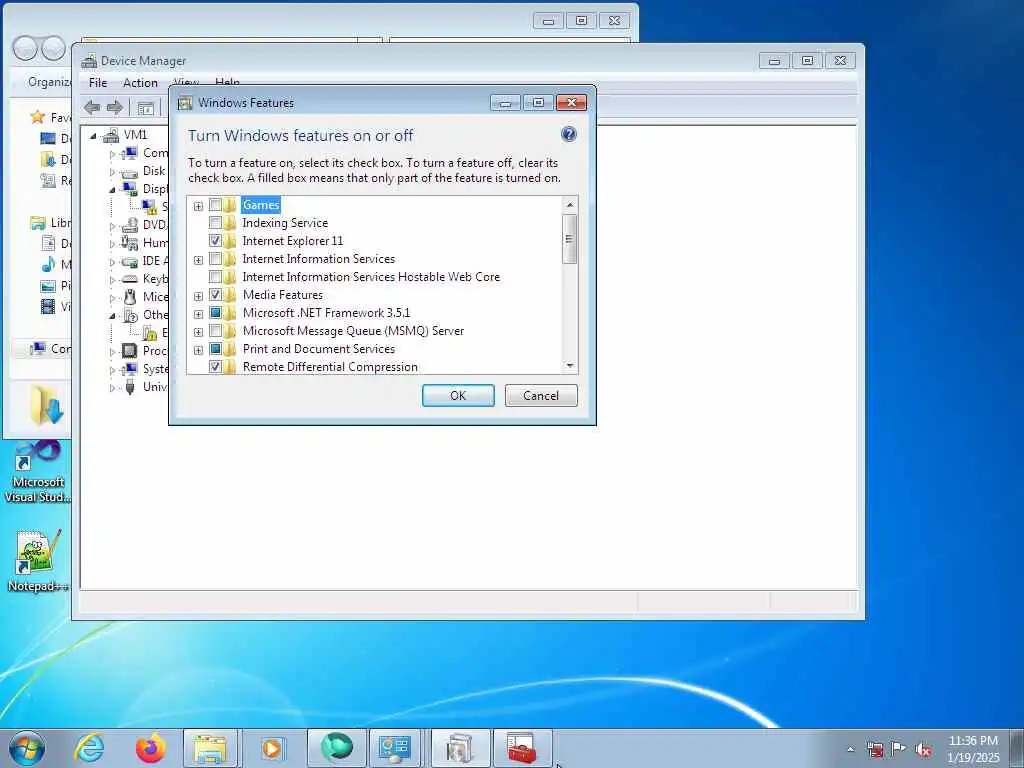
Task: Select the Indexing Service feature label
Action: (x=285, y=223)
